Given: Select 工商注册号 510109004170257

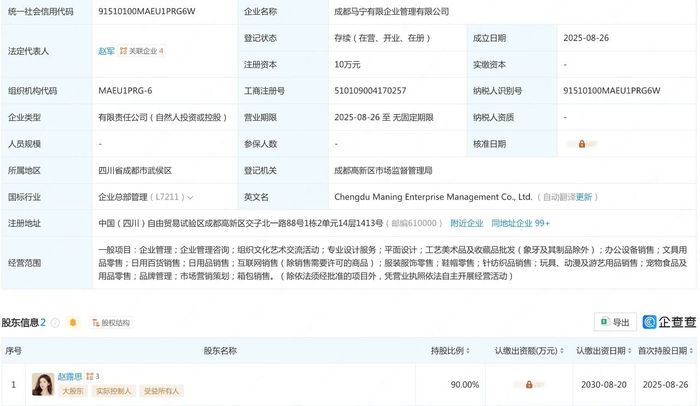Looking at the screenshot, I should [370, 91].
